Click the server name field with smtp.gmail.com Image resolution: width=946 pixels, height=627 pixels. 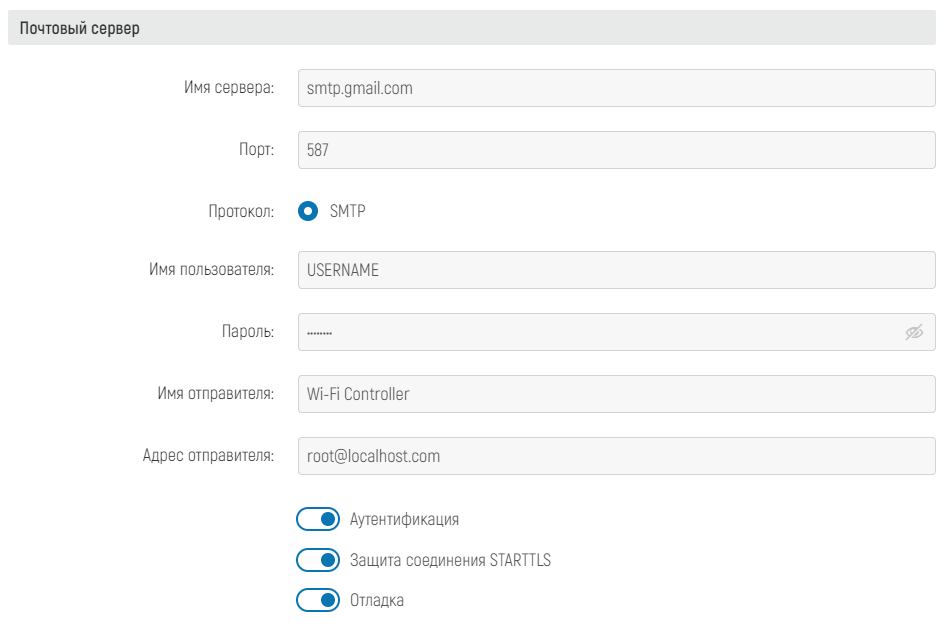click(x=616, y=88)
